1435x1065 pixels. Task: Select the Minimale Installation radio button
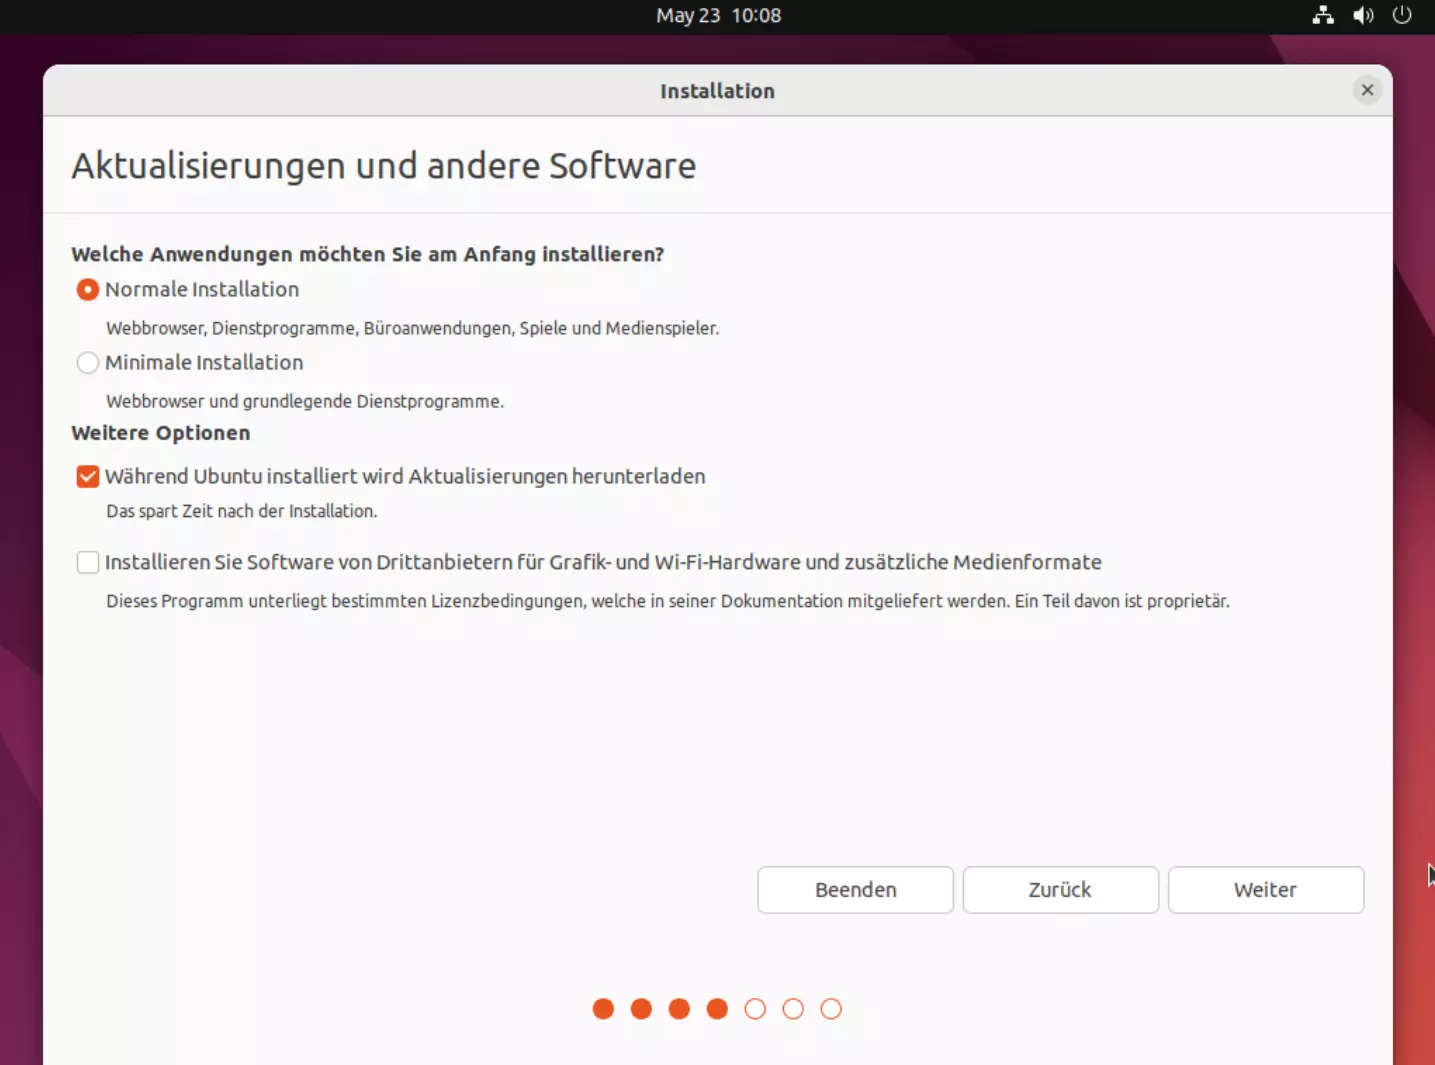(88, 363)
